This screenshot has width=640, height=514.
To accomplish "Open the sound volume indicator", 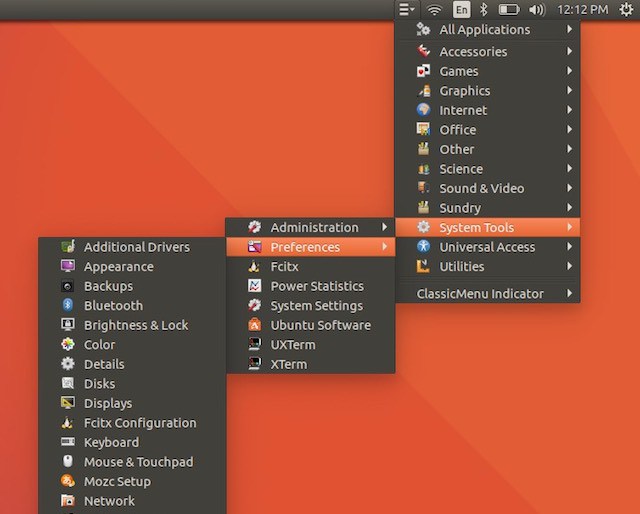I will click(537, 9).
